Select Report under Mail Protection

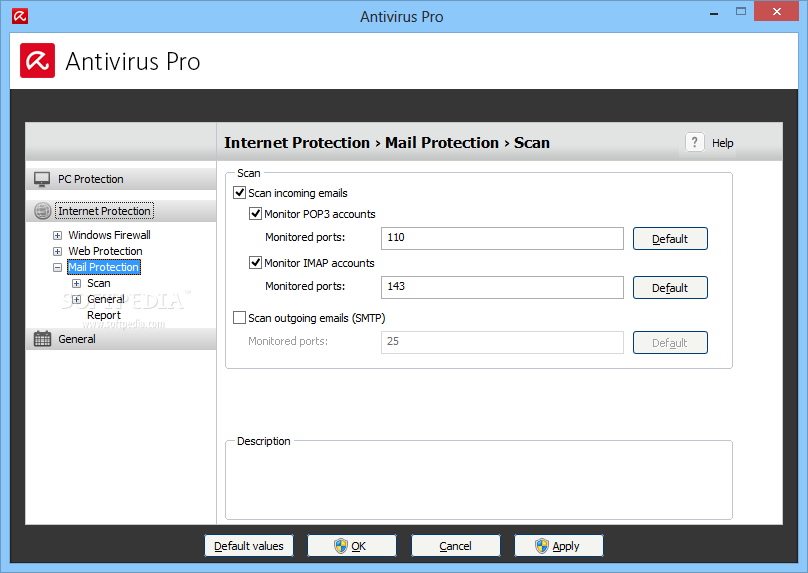(104, 315)
